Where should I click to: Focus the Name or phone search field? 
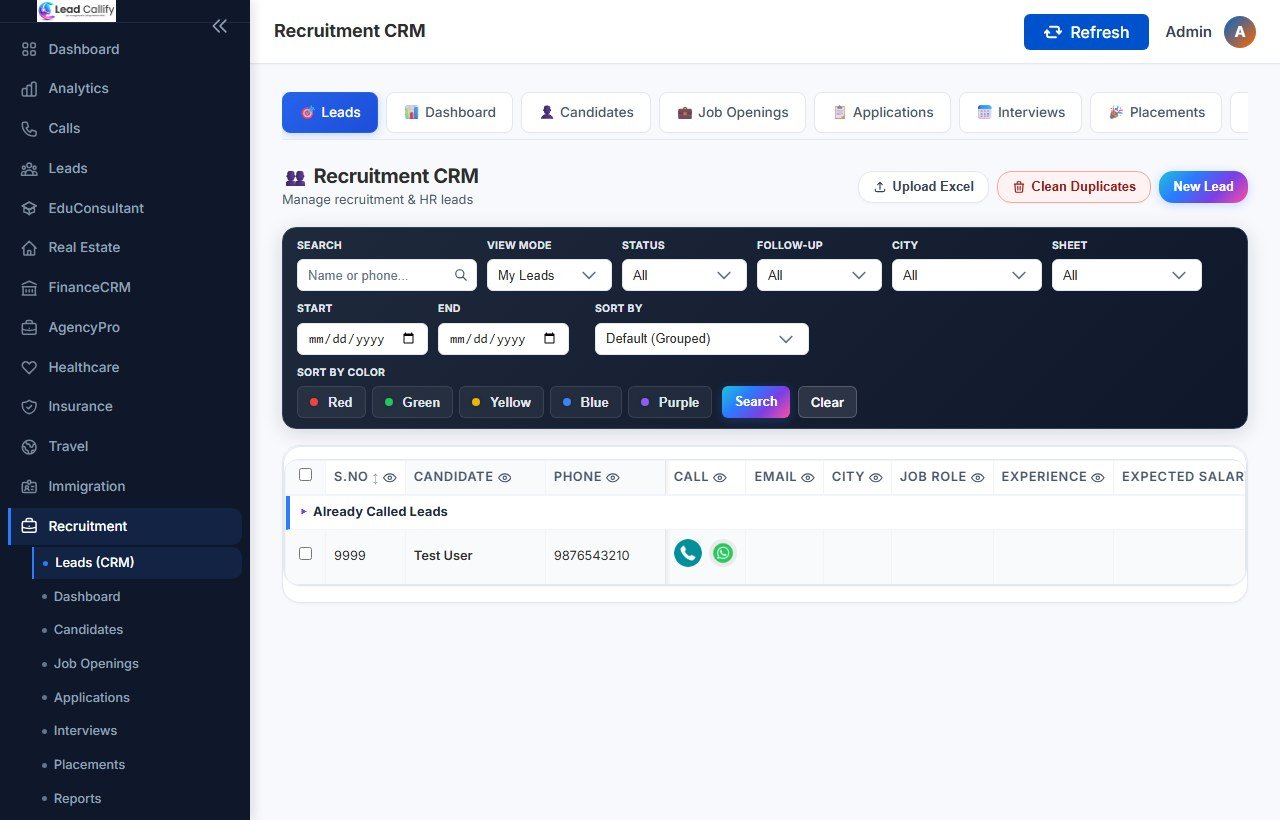pyautogui.click(x=387, y=275)
